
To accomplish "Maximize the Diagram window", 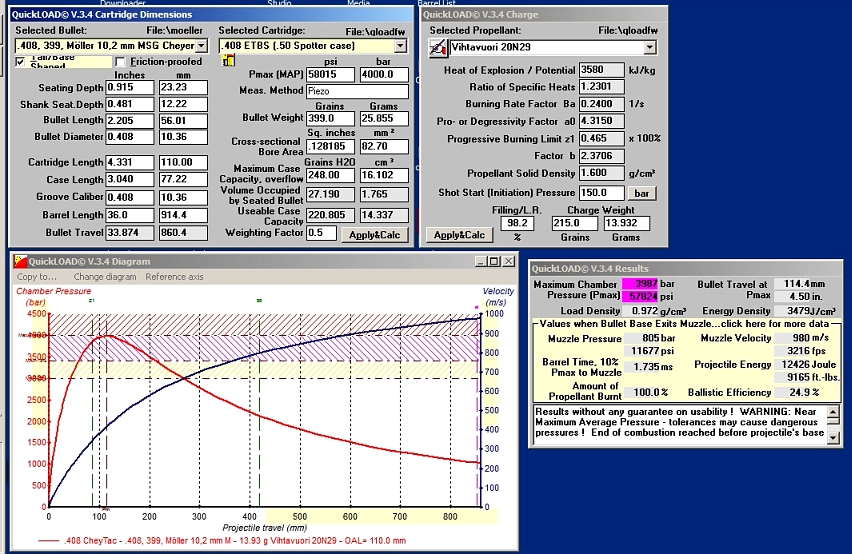I will point(494,261).
